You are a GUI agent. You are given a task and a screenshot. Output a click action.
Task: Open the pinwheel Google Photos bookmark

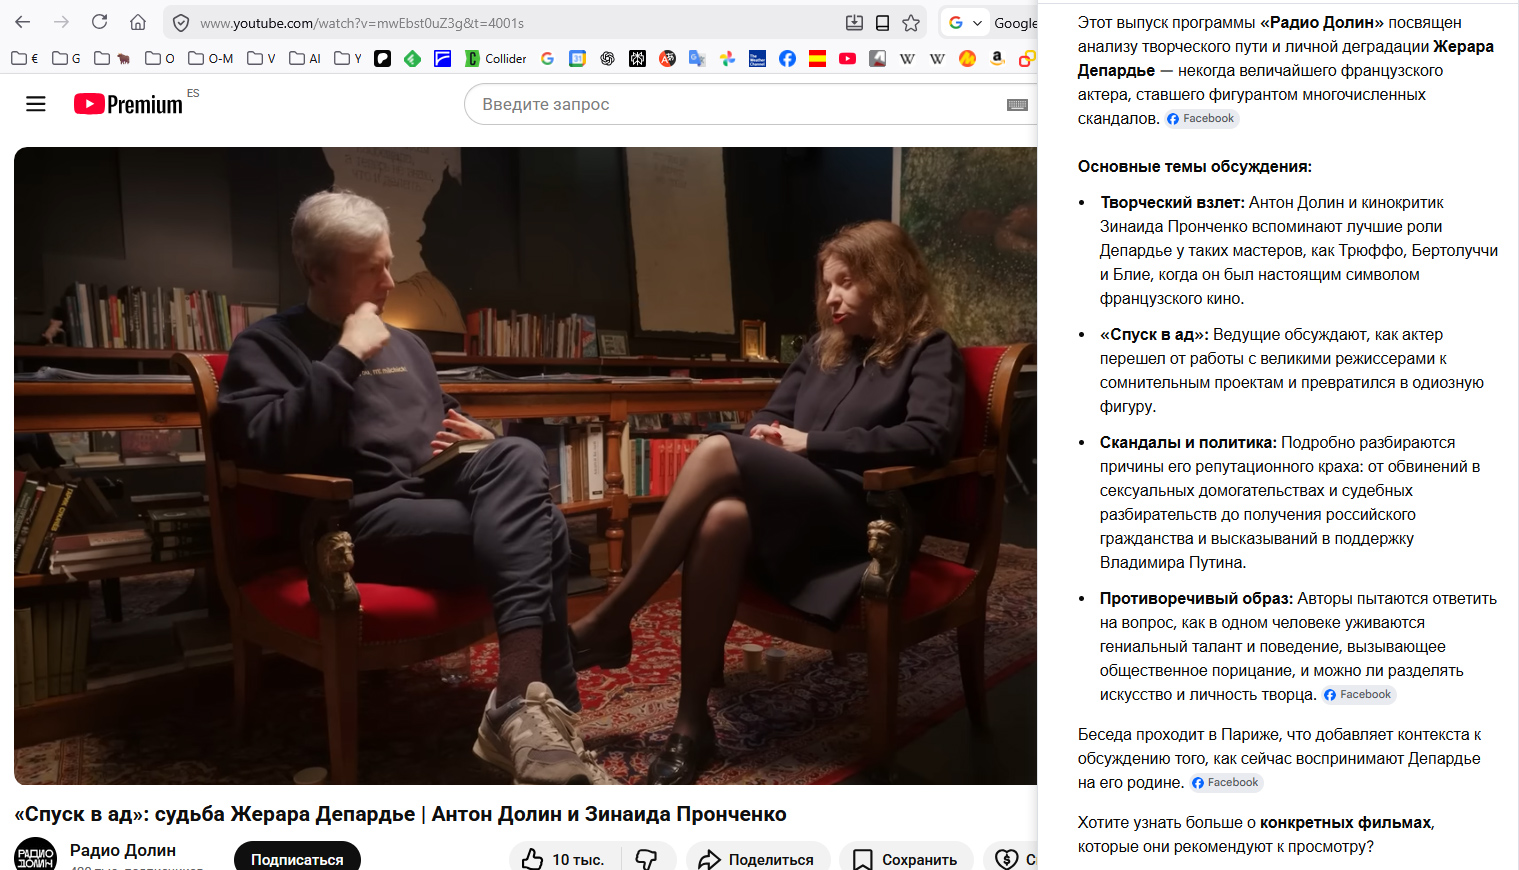click(x=727, y=58)
